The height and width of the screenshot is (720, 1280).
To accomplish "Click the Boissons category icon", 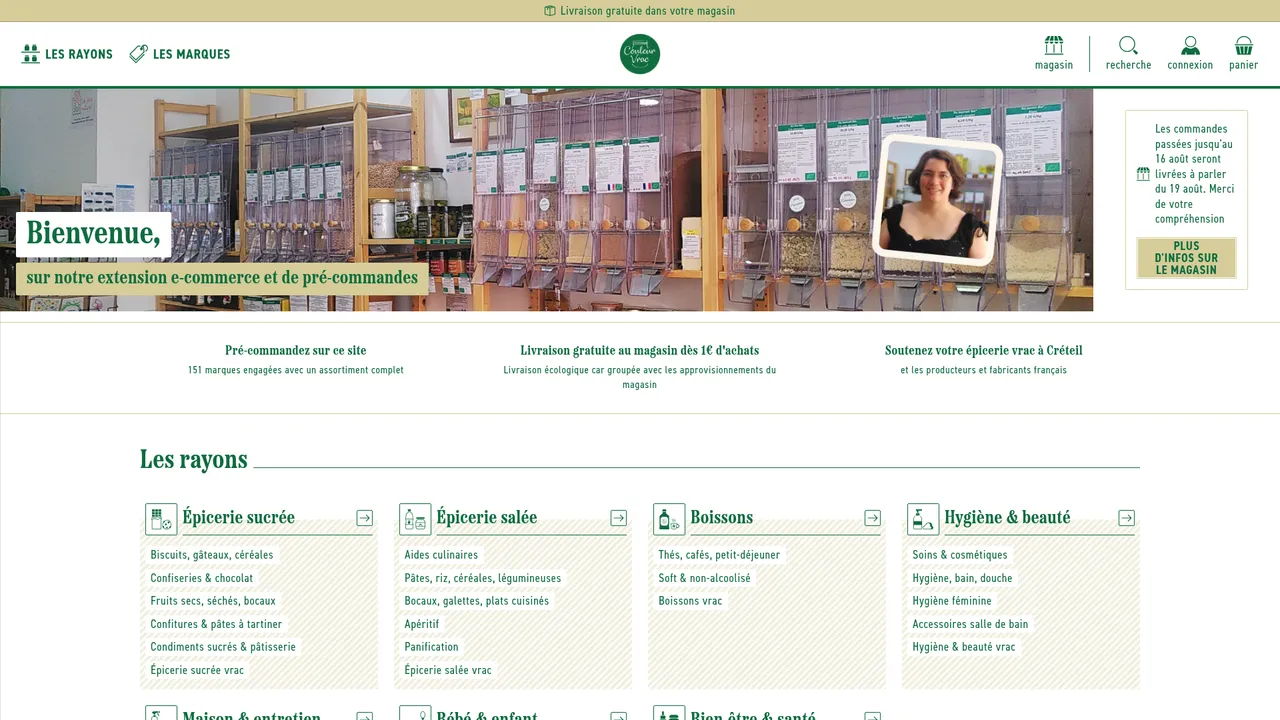I will point(669,519).
